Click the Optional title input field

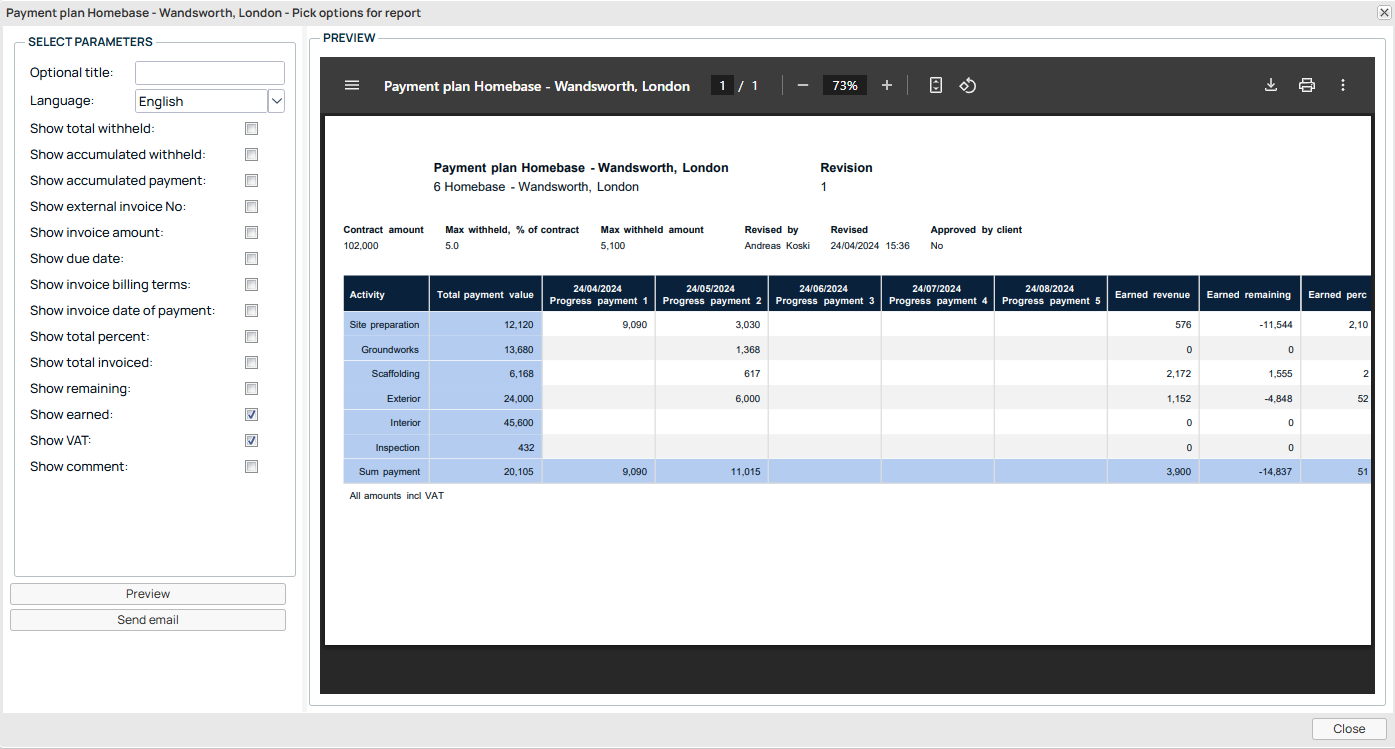click(210, 73)
